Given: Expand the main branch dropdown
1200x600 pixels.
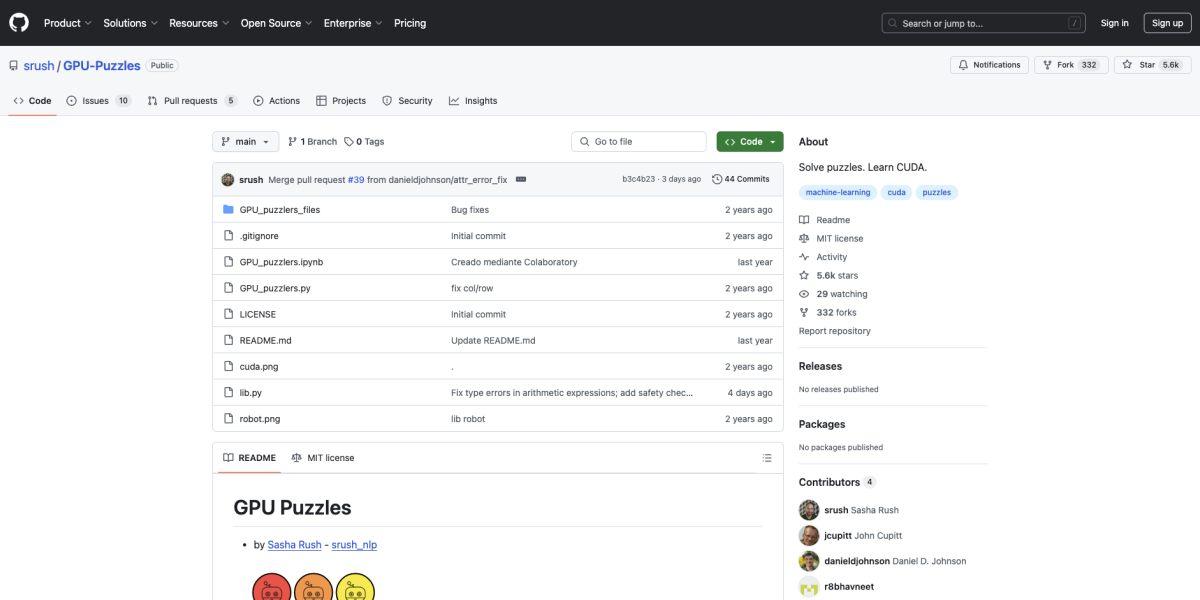Looking at the screenshot, I should 245,142.
